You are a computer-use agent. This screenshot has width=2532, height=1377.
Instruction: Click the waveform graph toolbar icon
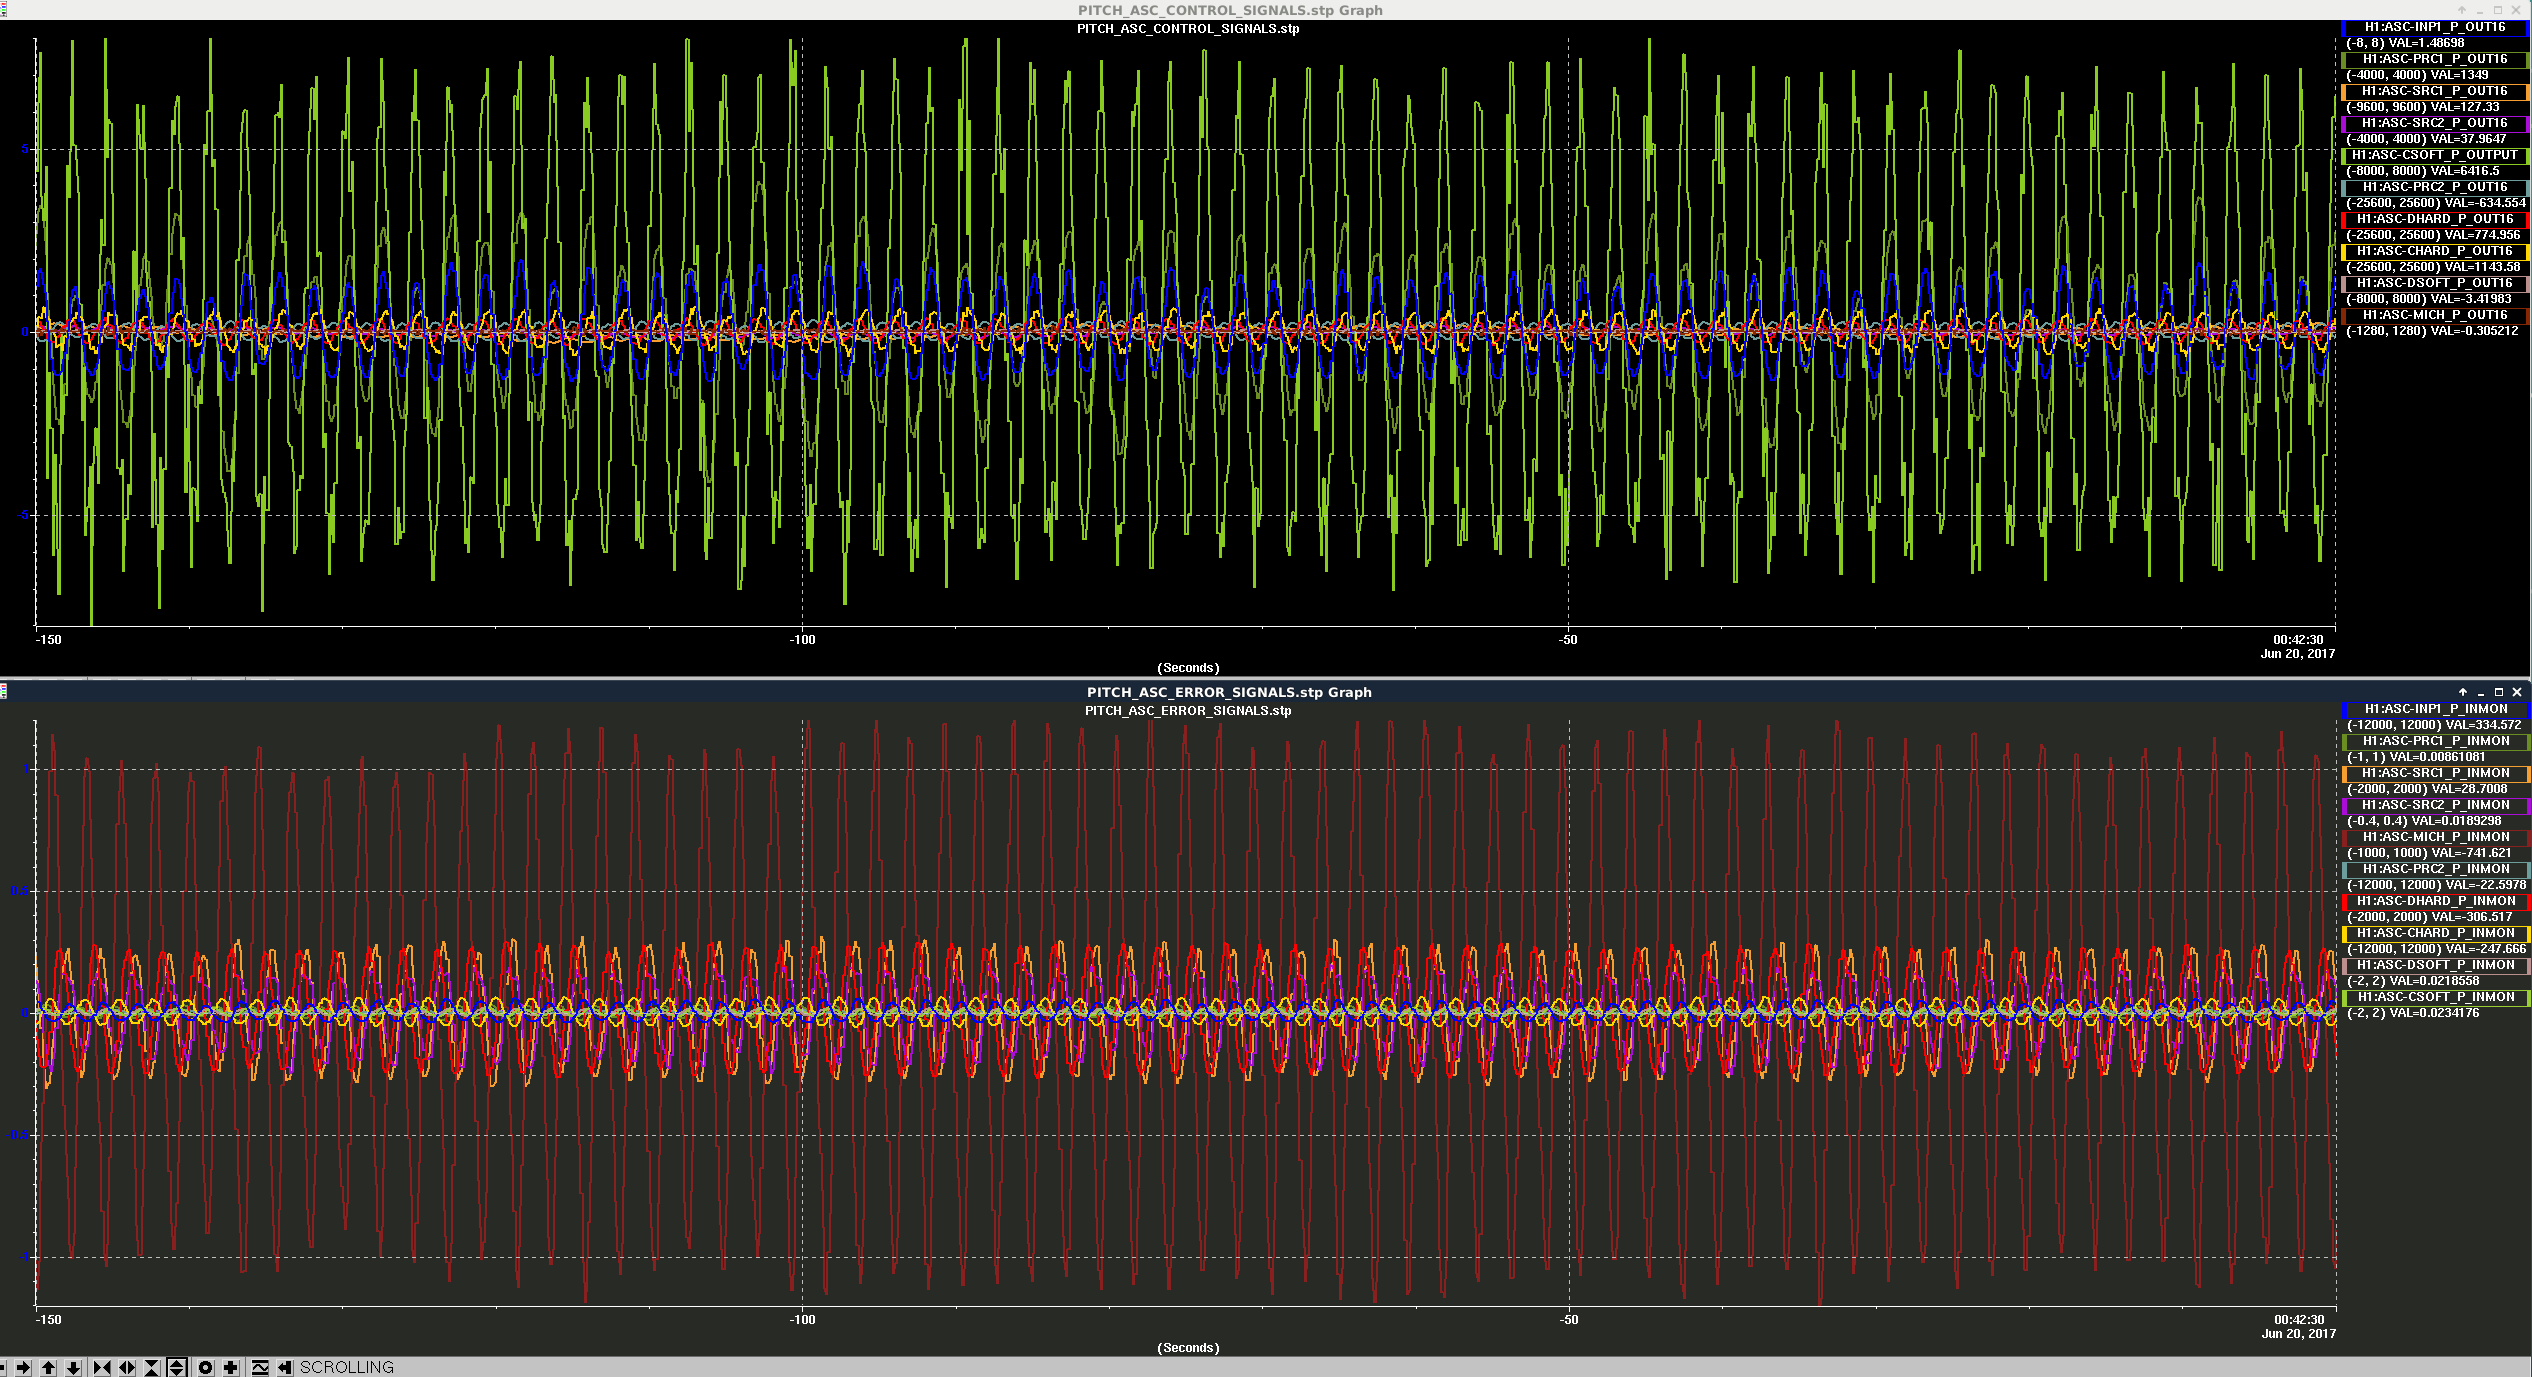260,1367
